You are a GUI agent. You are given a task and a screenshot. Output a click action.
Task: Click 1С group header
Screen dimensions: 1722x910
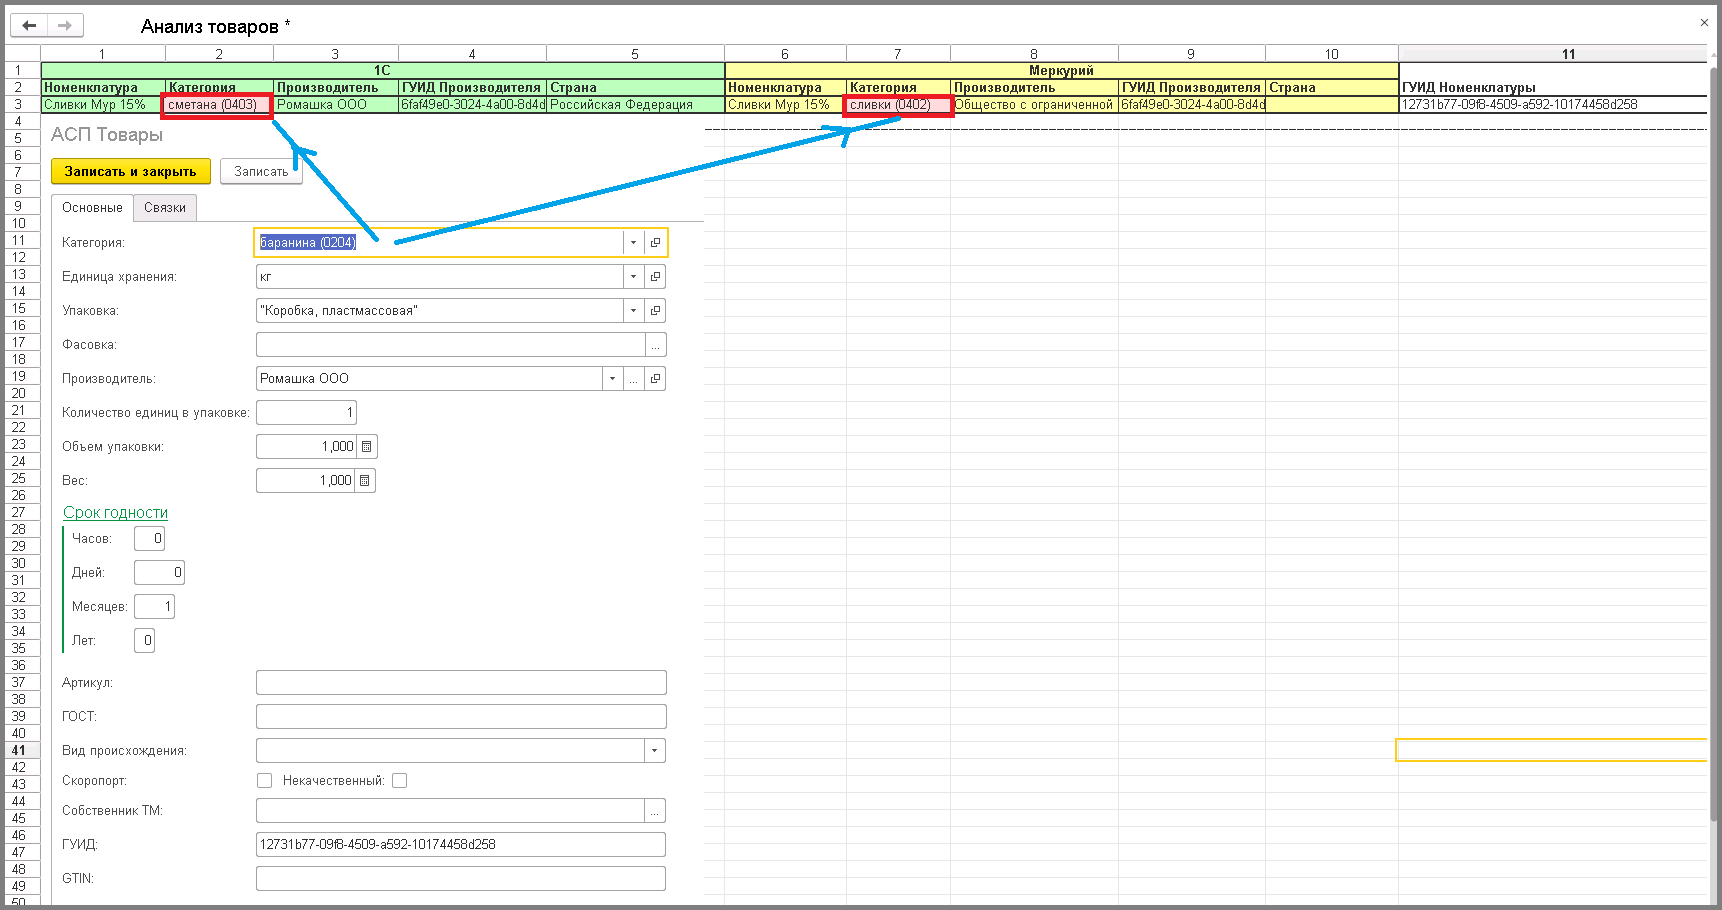click(x=382, y=71)
